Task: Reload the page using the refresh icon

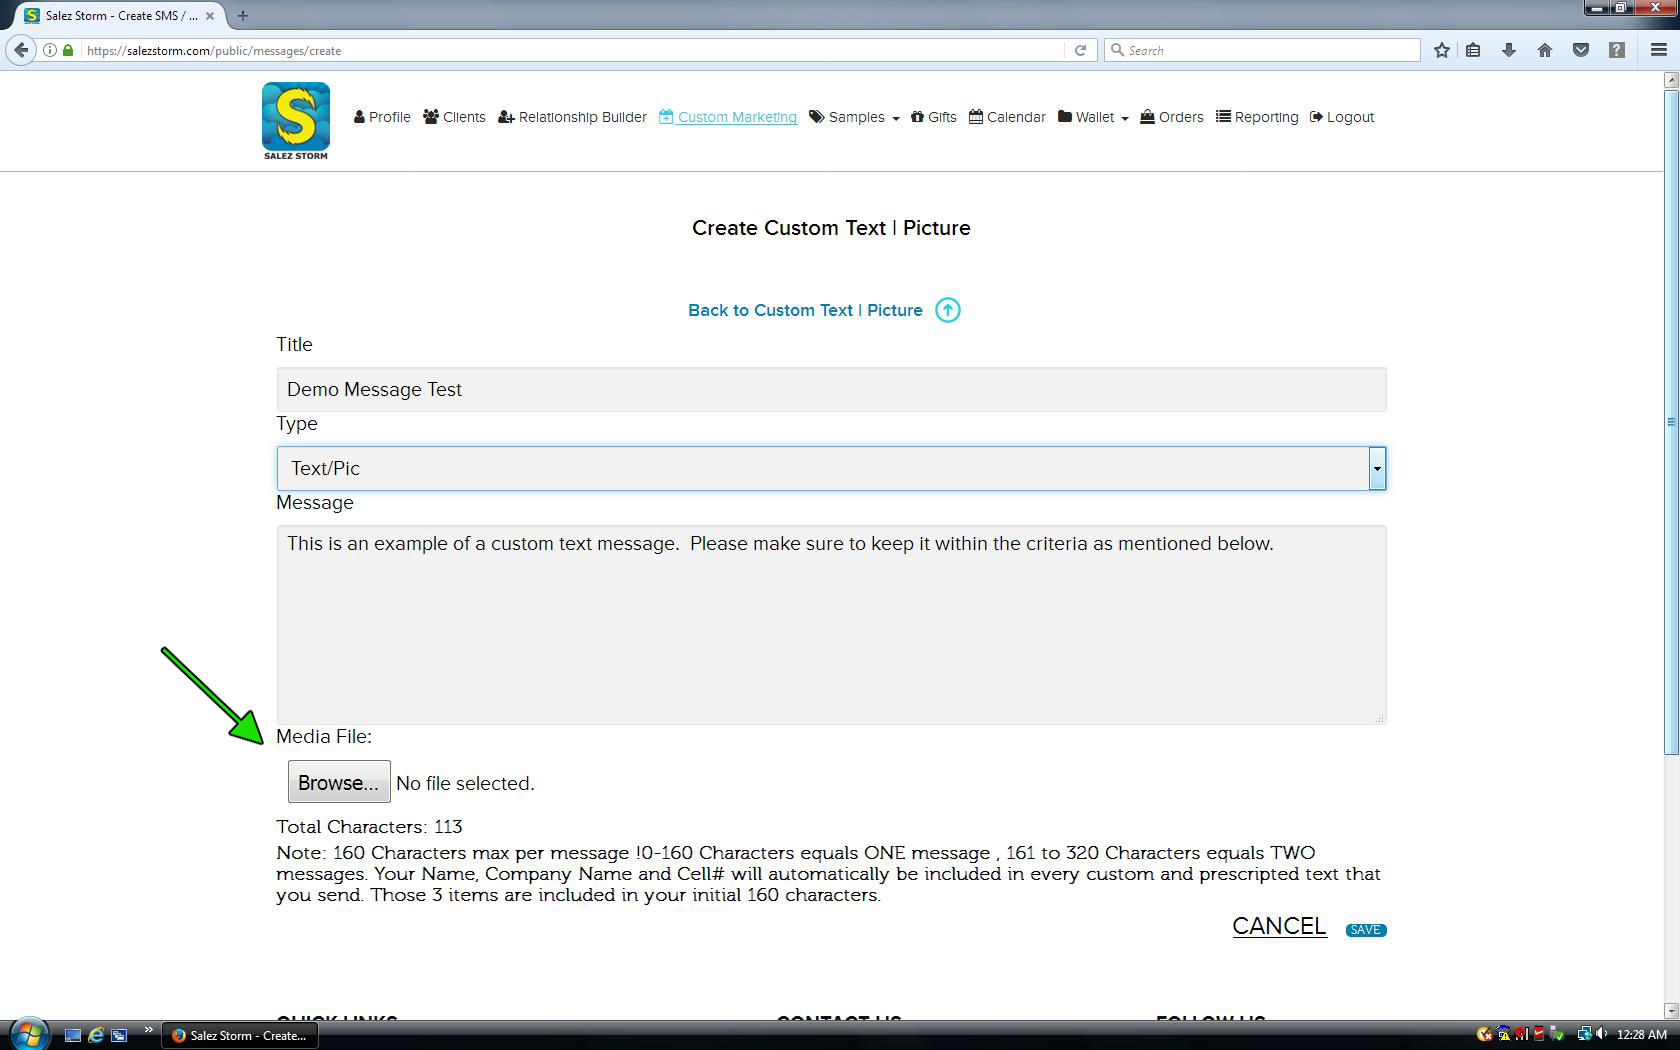Action: (1080, 50)
